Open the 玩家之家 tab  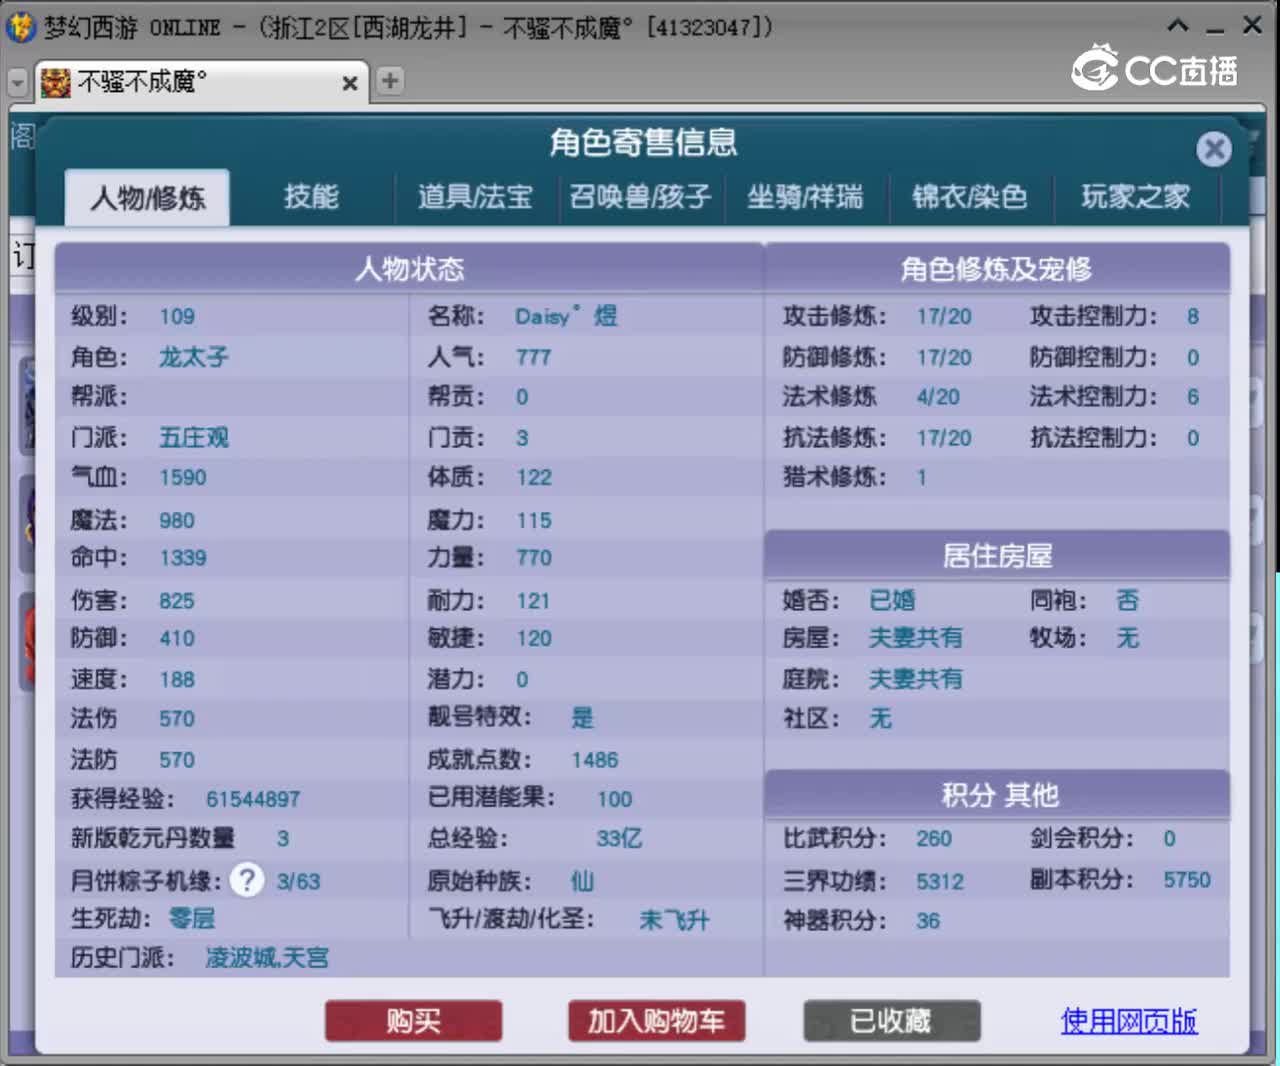click(x=1136, y=197)
